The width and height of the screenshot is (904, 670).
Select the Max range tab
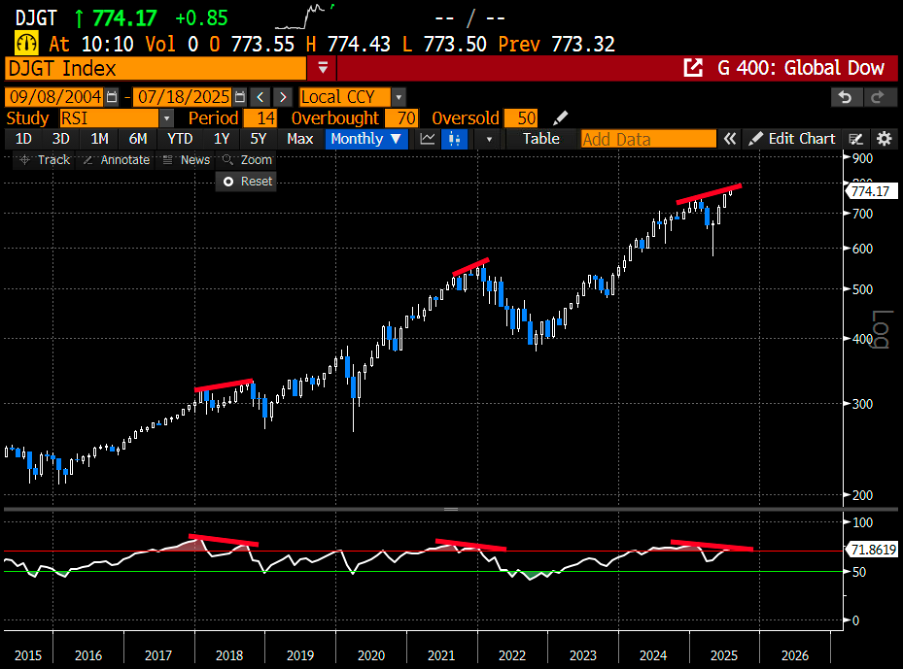point(300,139)
